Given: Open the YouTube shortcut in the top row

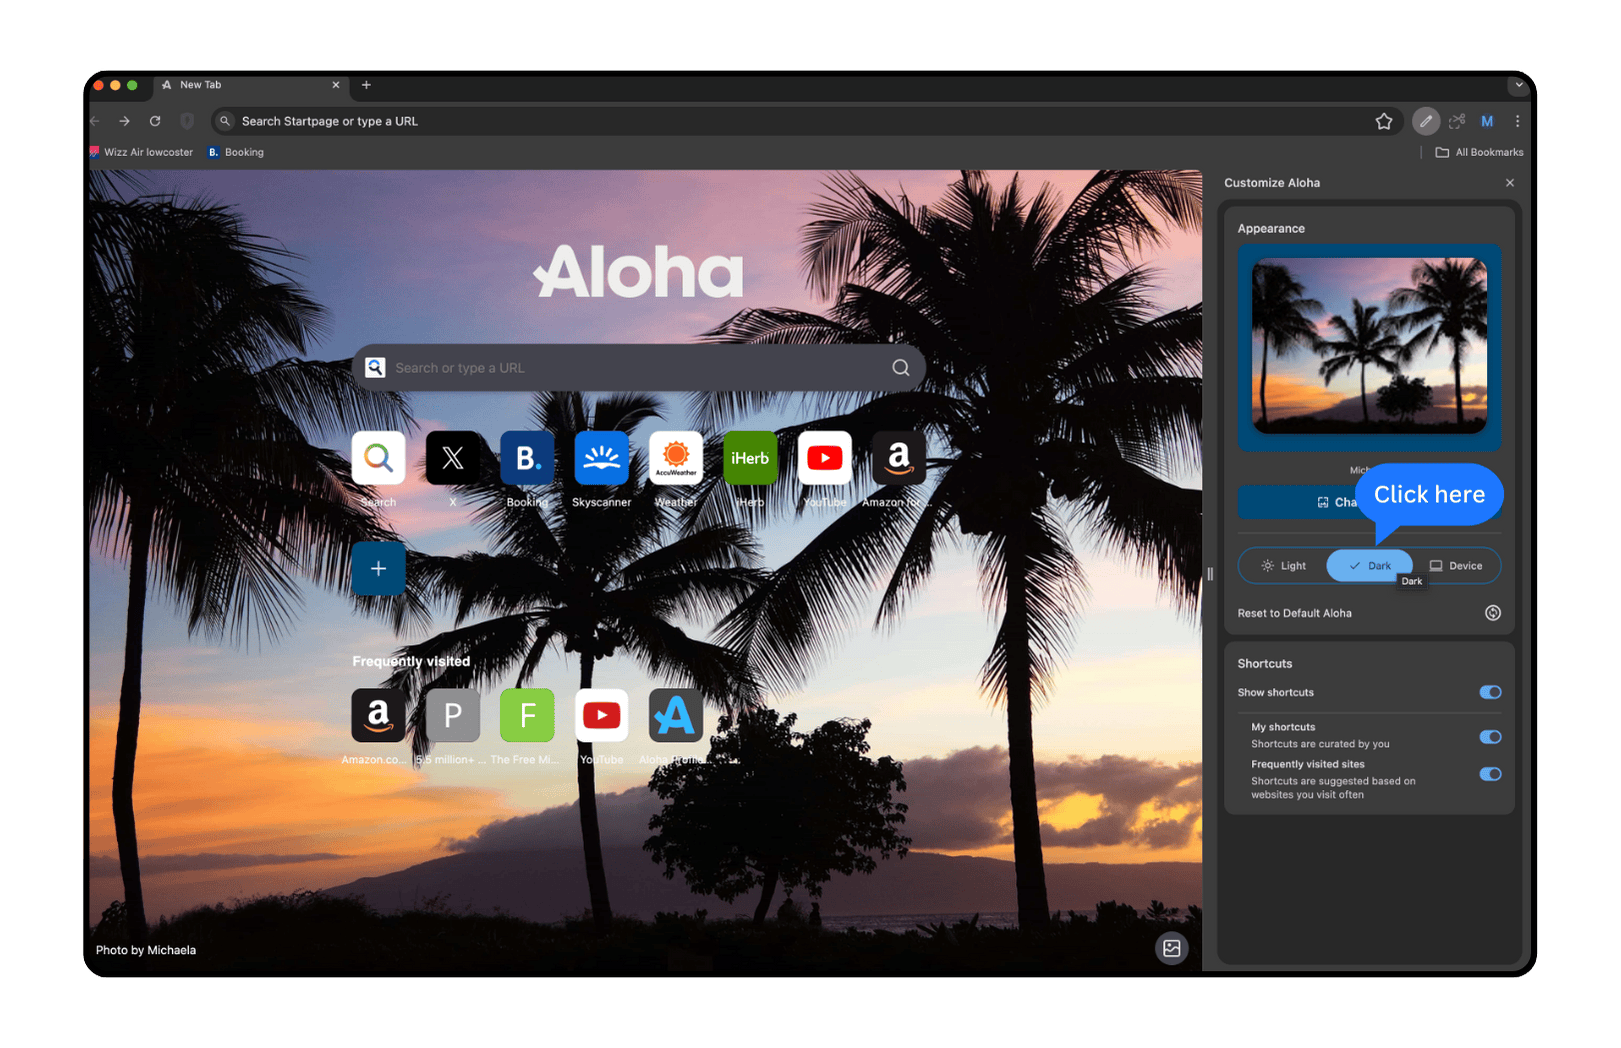Looking at the screenshot, I should (825, 458).
